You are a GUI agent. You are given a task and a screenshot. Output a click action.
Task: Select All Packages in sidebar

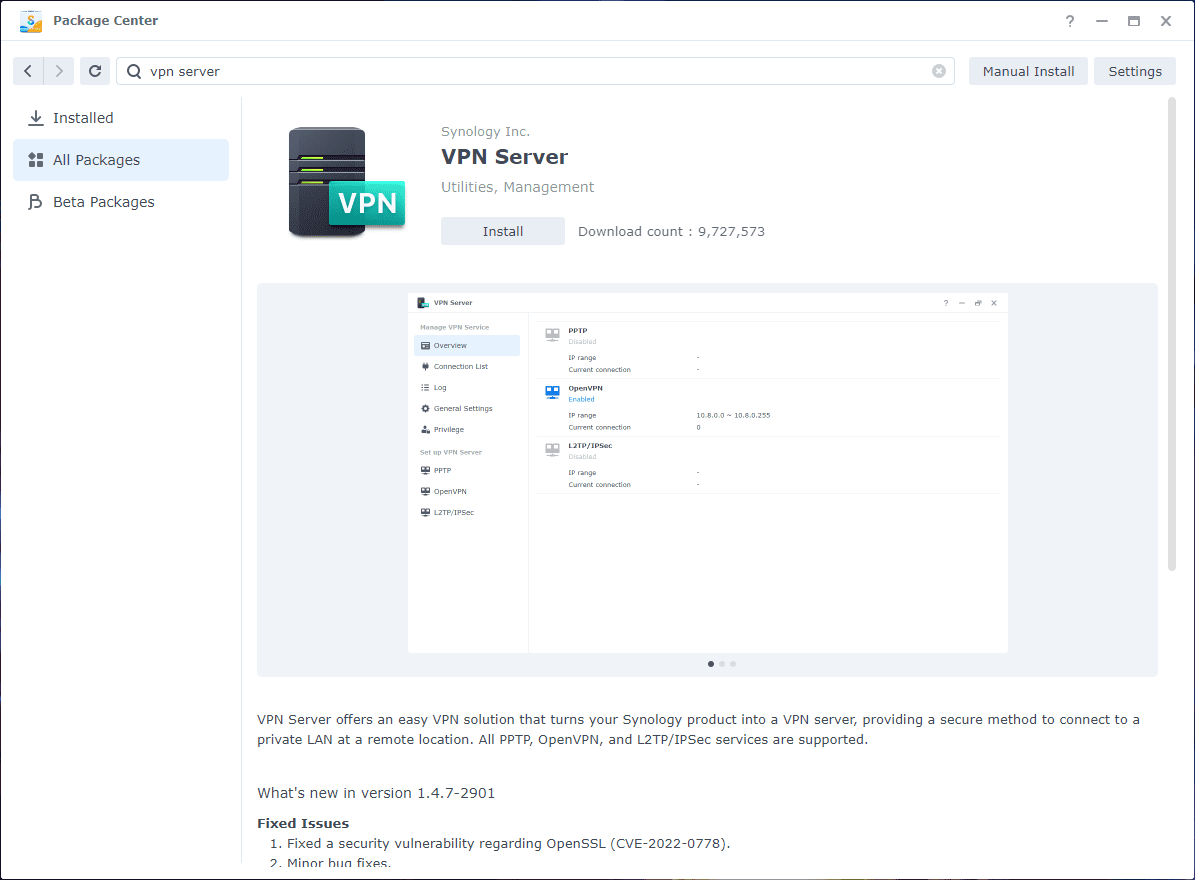pos(121,160)
